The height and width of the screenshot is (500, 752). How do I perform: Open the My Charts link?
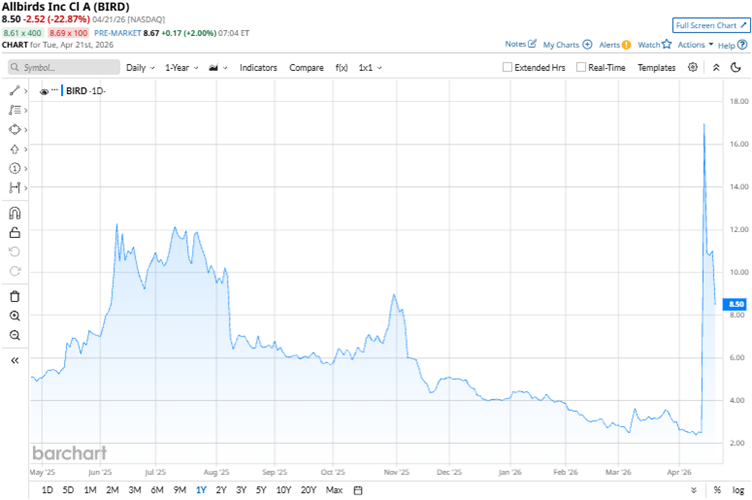(x=567, y=45)
